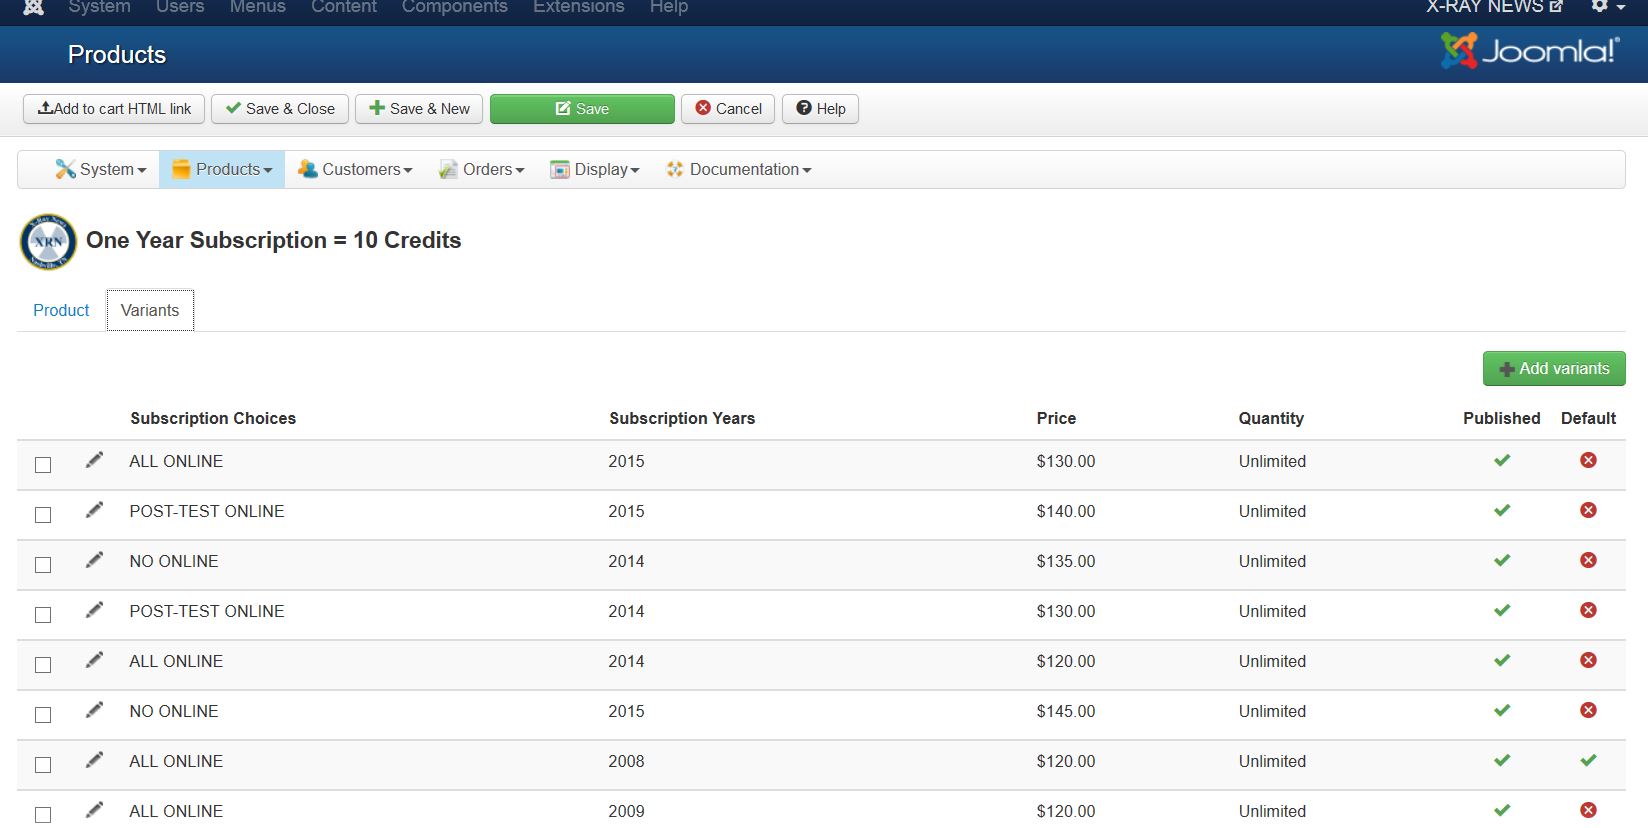1648x828 pixels.
Task: Switch to the Product tab
Action: coord(61,310)
